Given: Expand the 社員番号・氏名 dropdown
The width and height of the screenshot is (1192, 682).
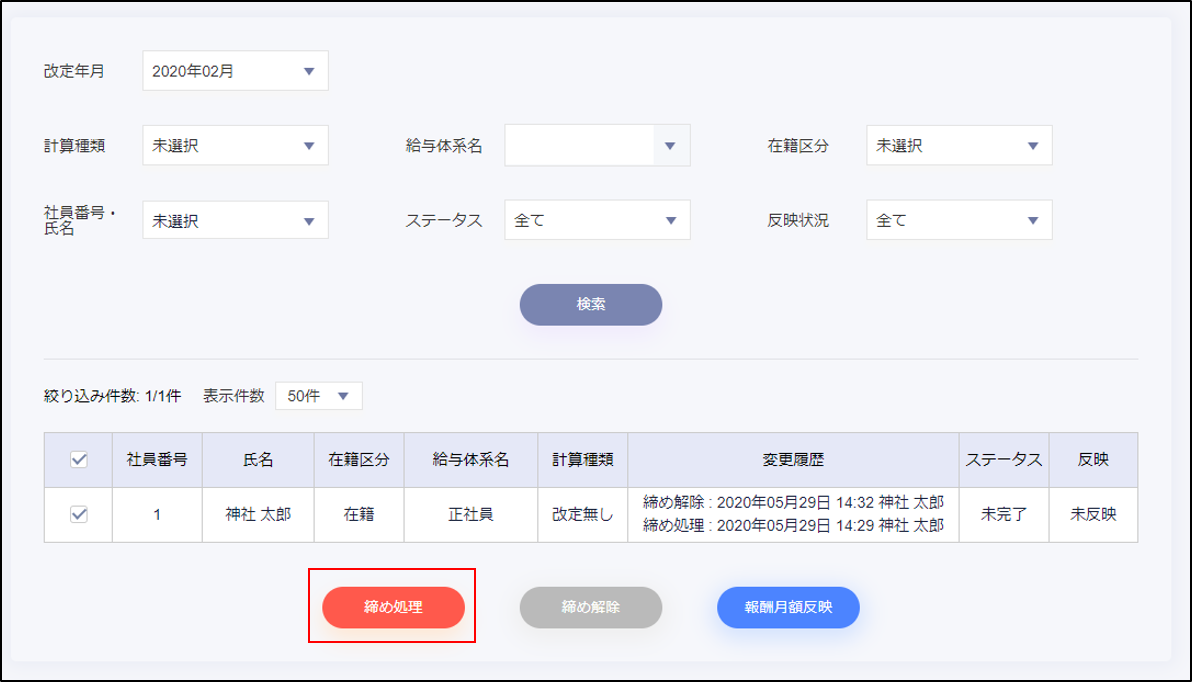Looking at the screenshot, I should (x=235, y=221).
